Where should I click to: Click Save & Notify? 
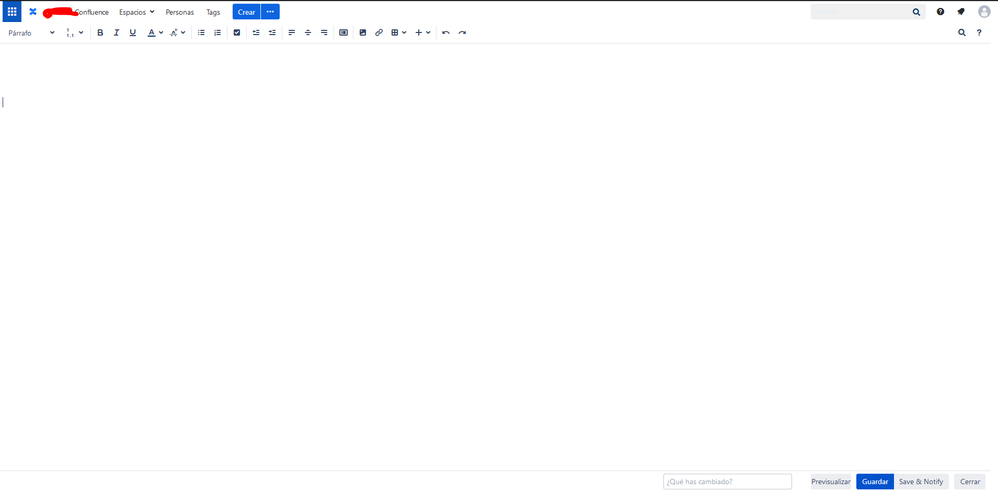[921, 481]
